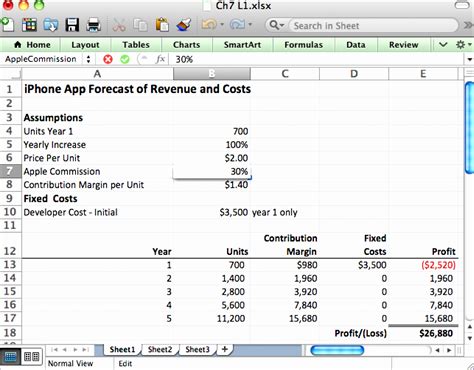Click the formula bar showing 30%
Image resolution: width=474 pixels, height=370 pixels.
coord(317,59)
